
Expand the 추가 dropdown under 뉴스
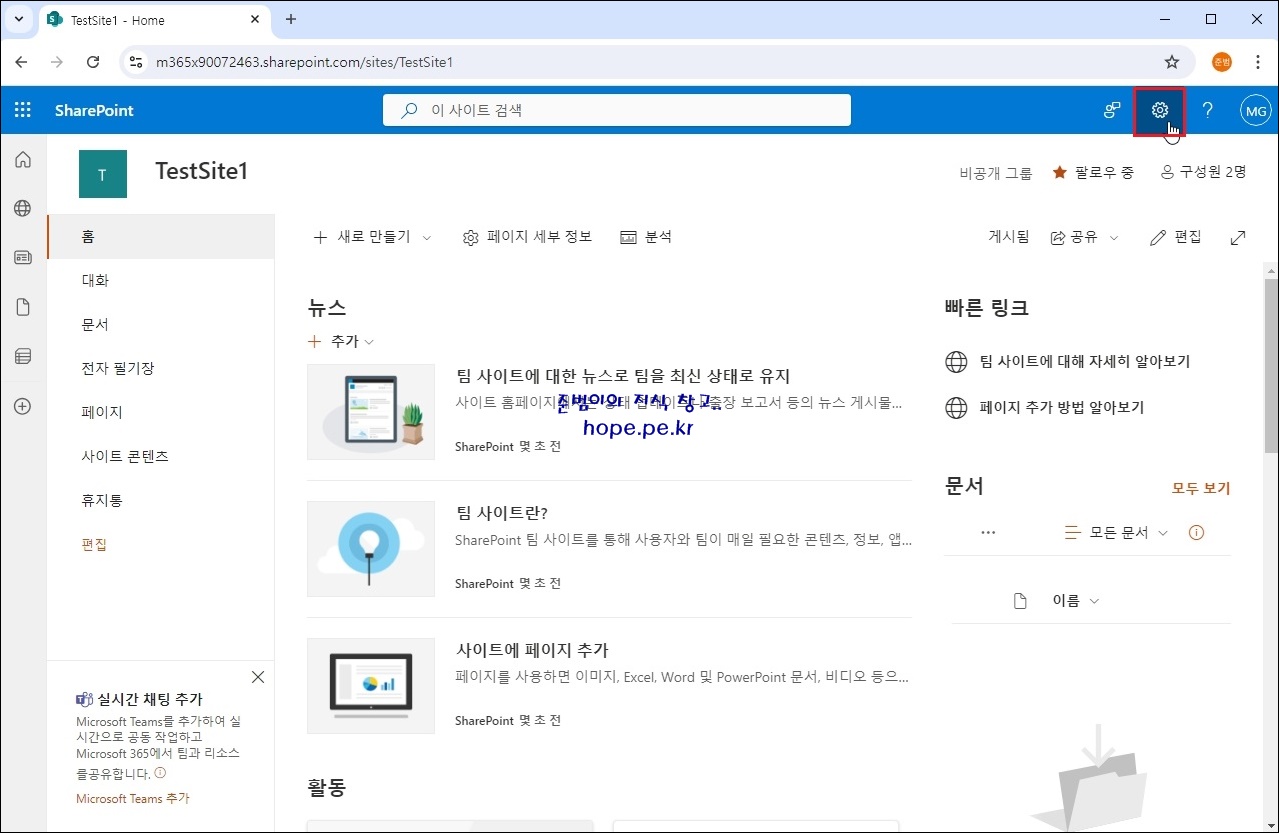(341, 341)
